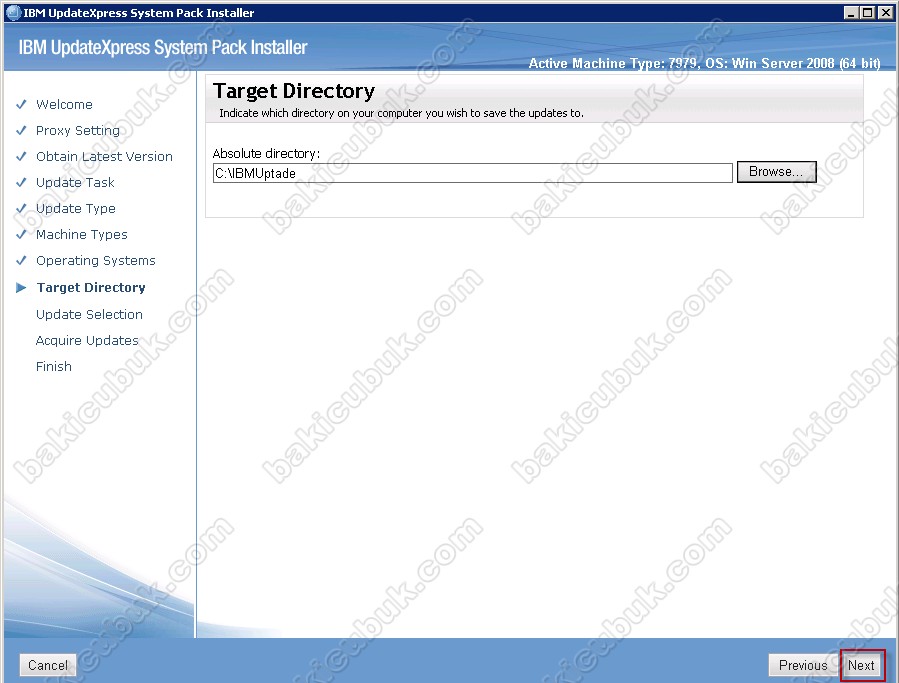
Task: Select the Update Task step
Action: pyautogui.click(x=75, y=182)
